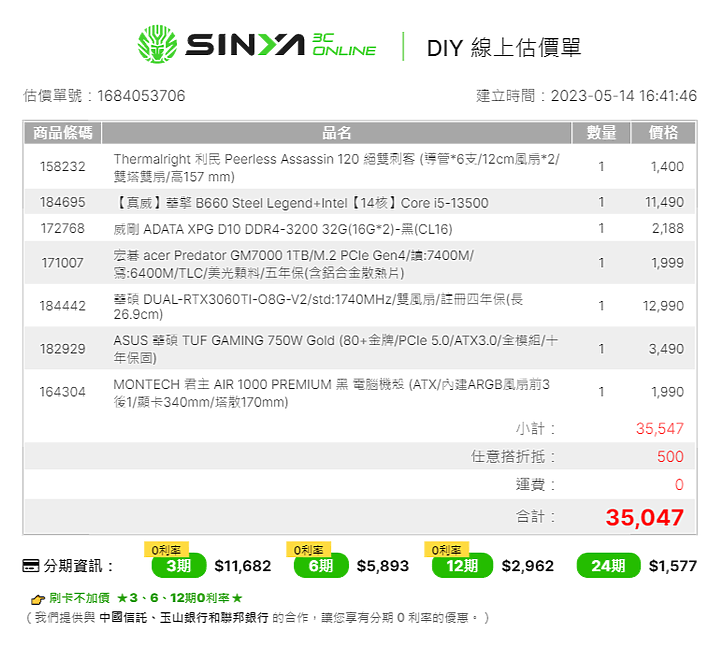Select the 6期 installment badge

321,566
